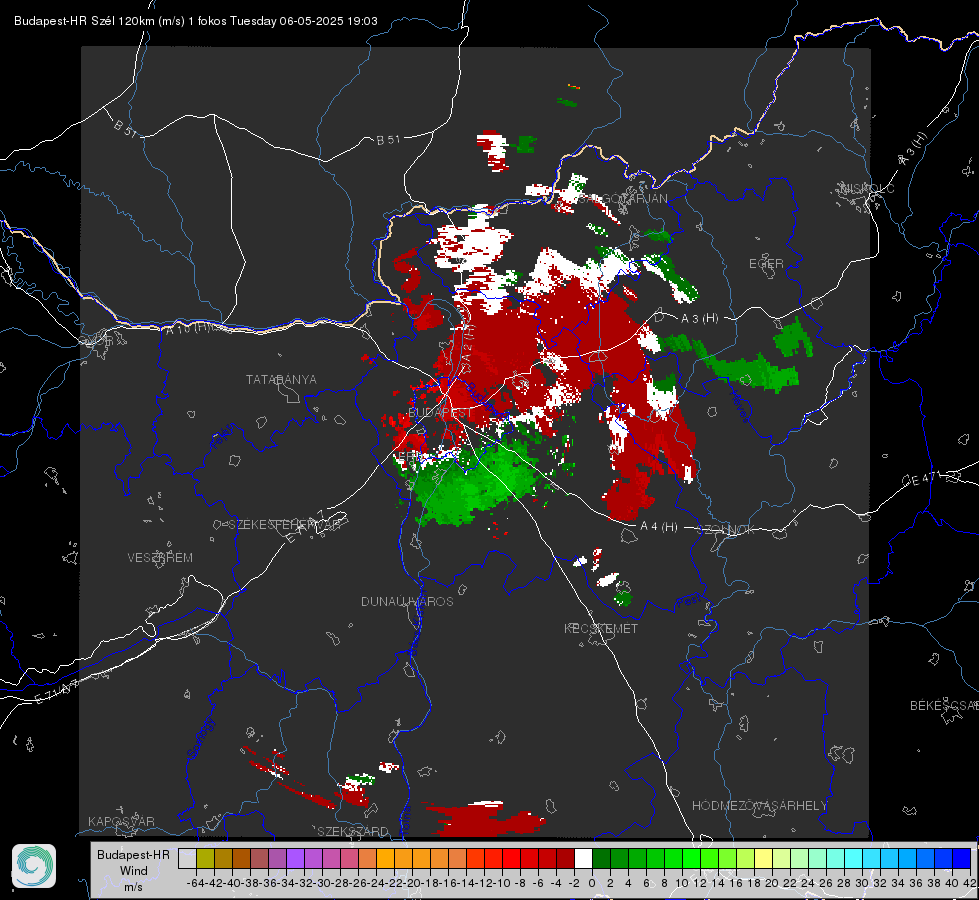Click the dark blue legend swatch nearest 42
979x900 pixels.
(x=962, y=858)
